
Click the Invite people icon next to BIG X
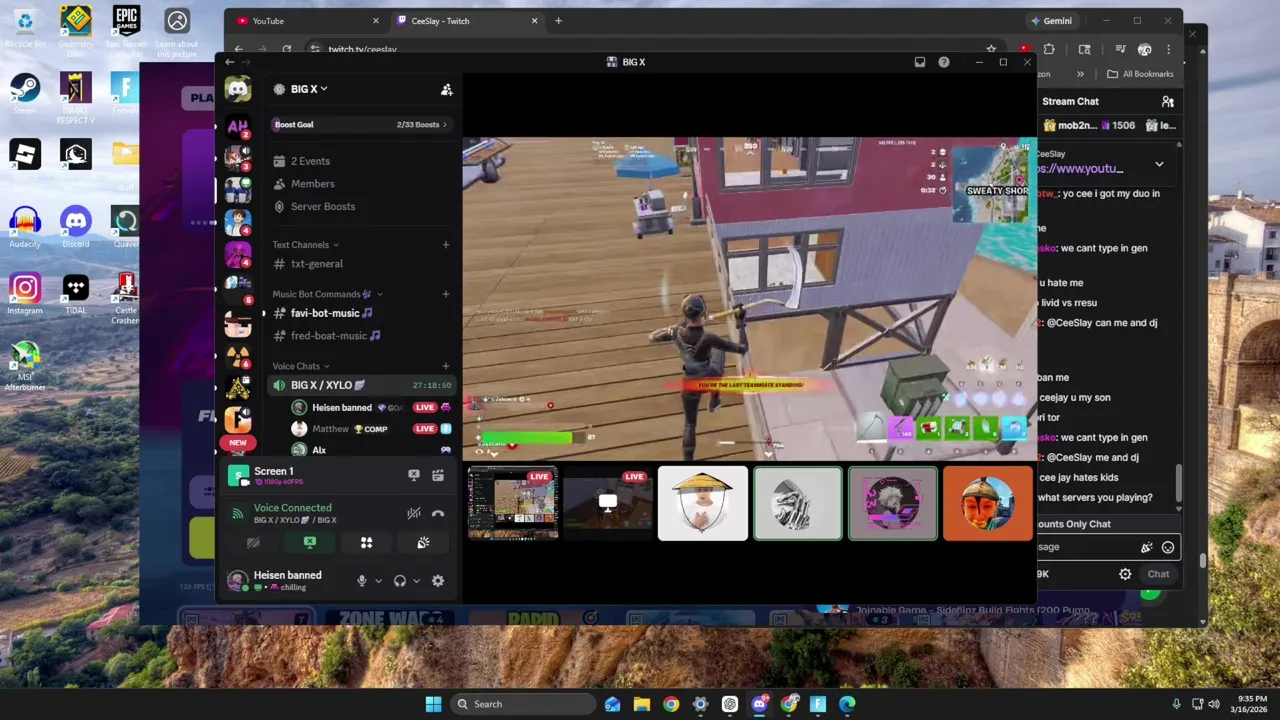click(447, 89)
